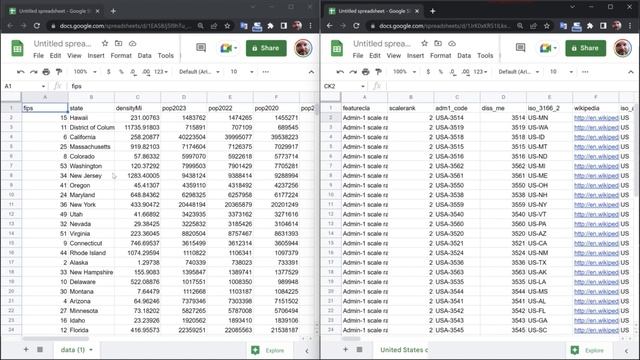Open font size dropdown in right window
The image size is (640, 360).
coord(561,72)
